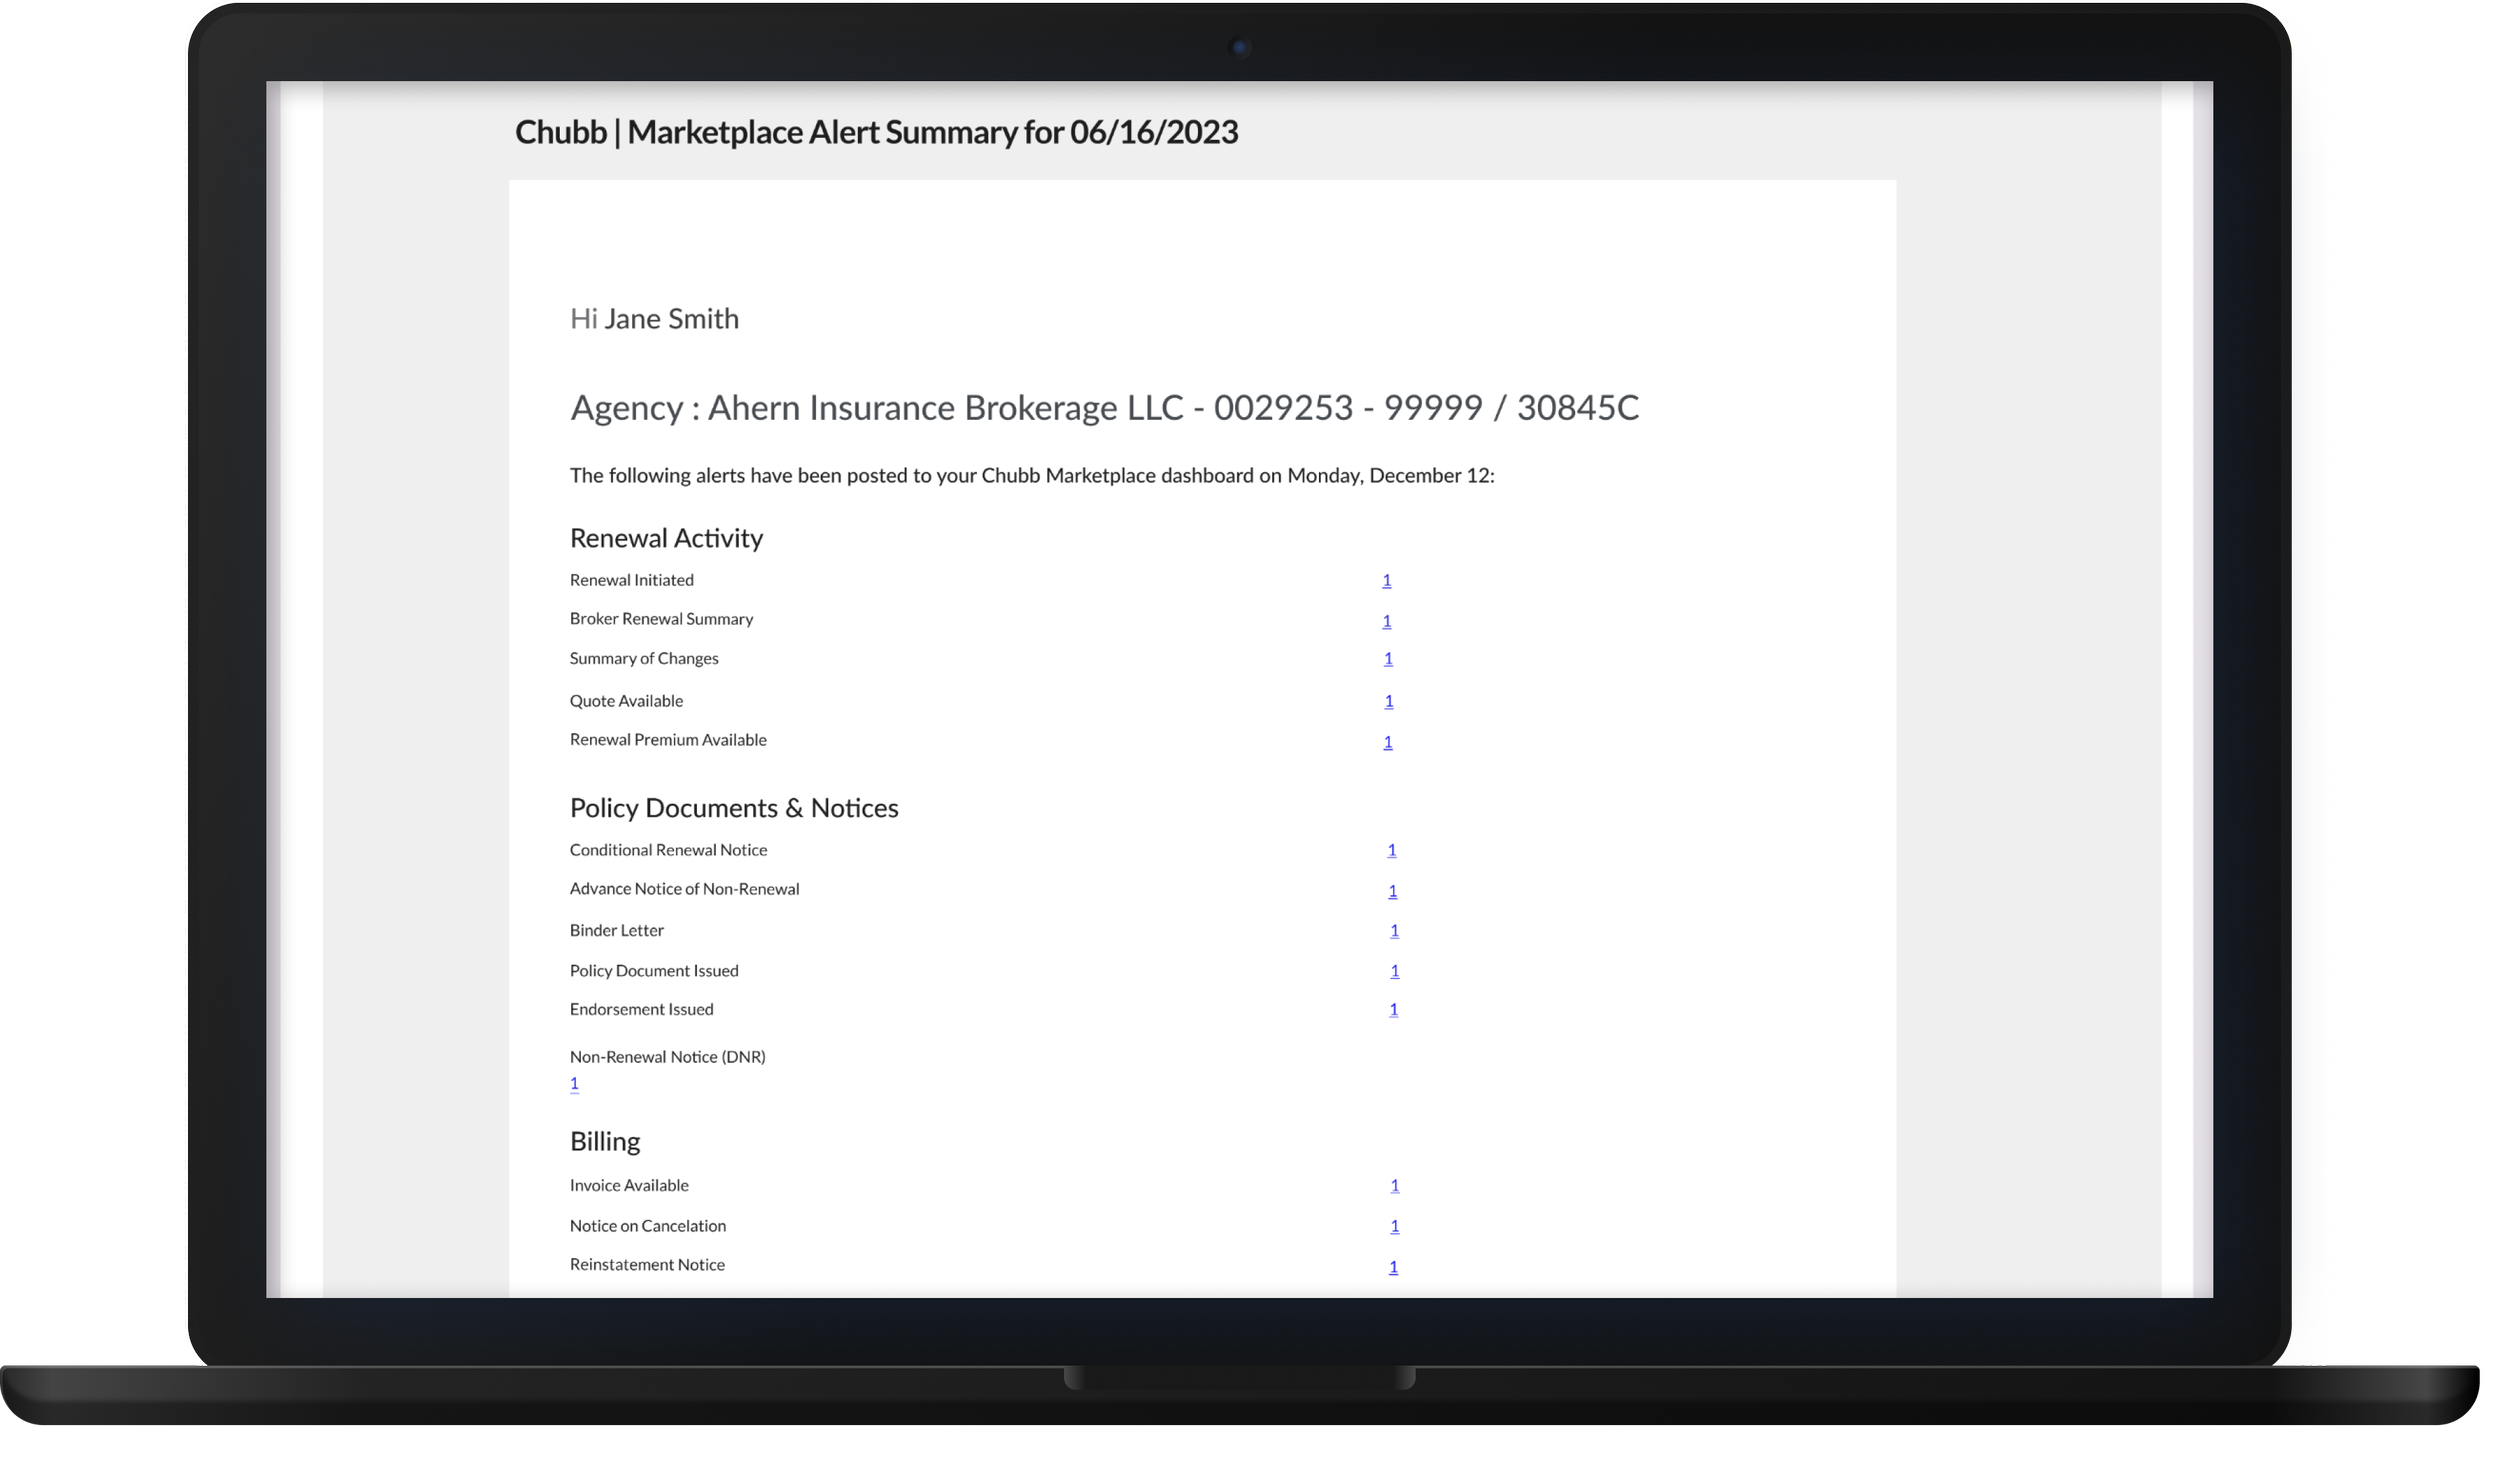Click the Policy Documents & Notices heading

tap(733, 808)
